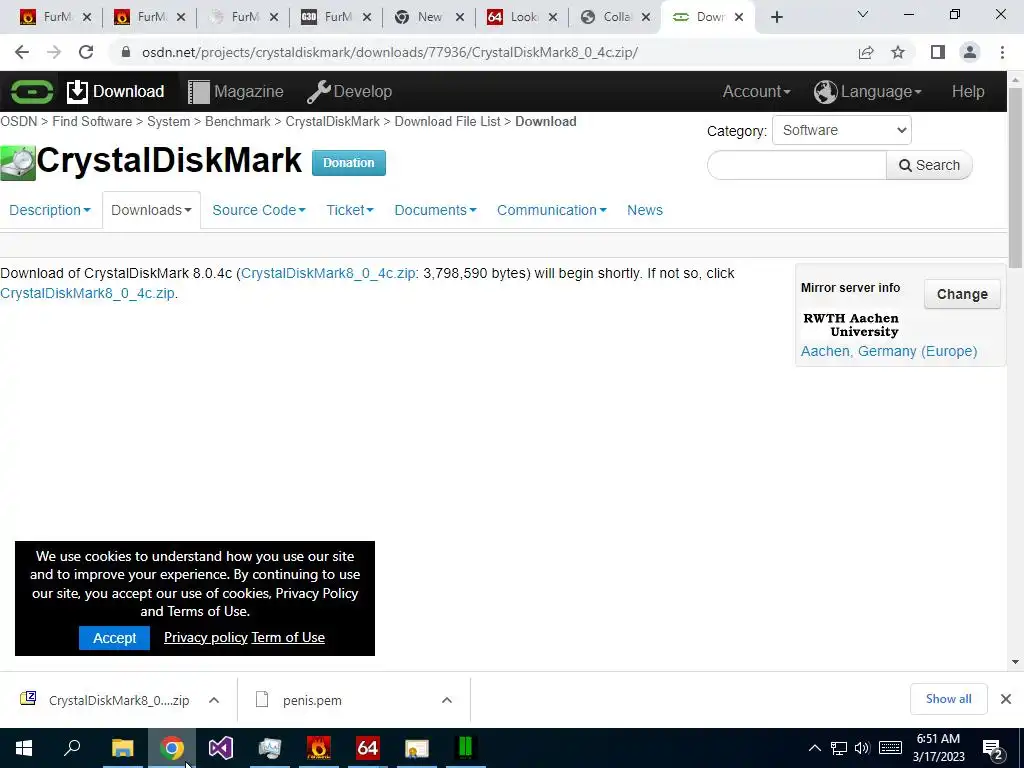
Task: Click the Search button
Action: 929,165
